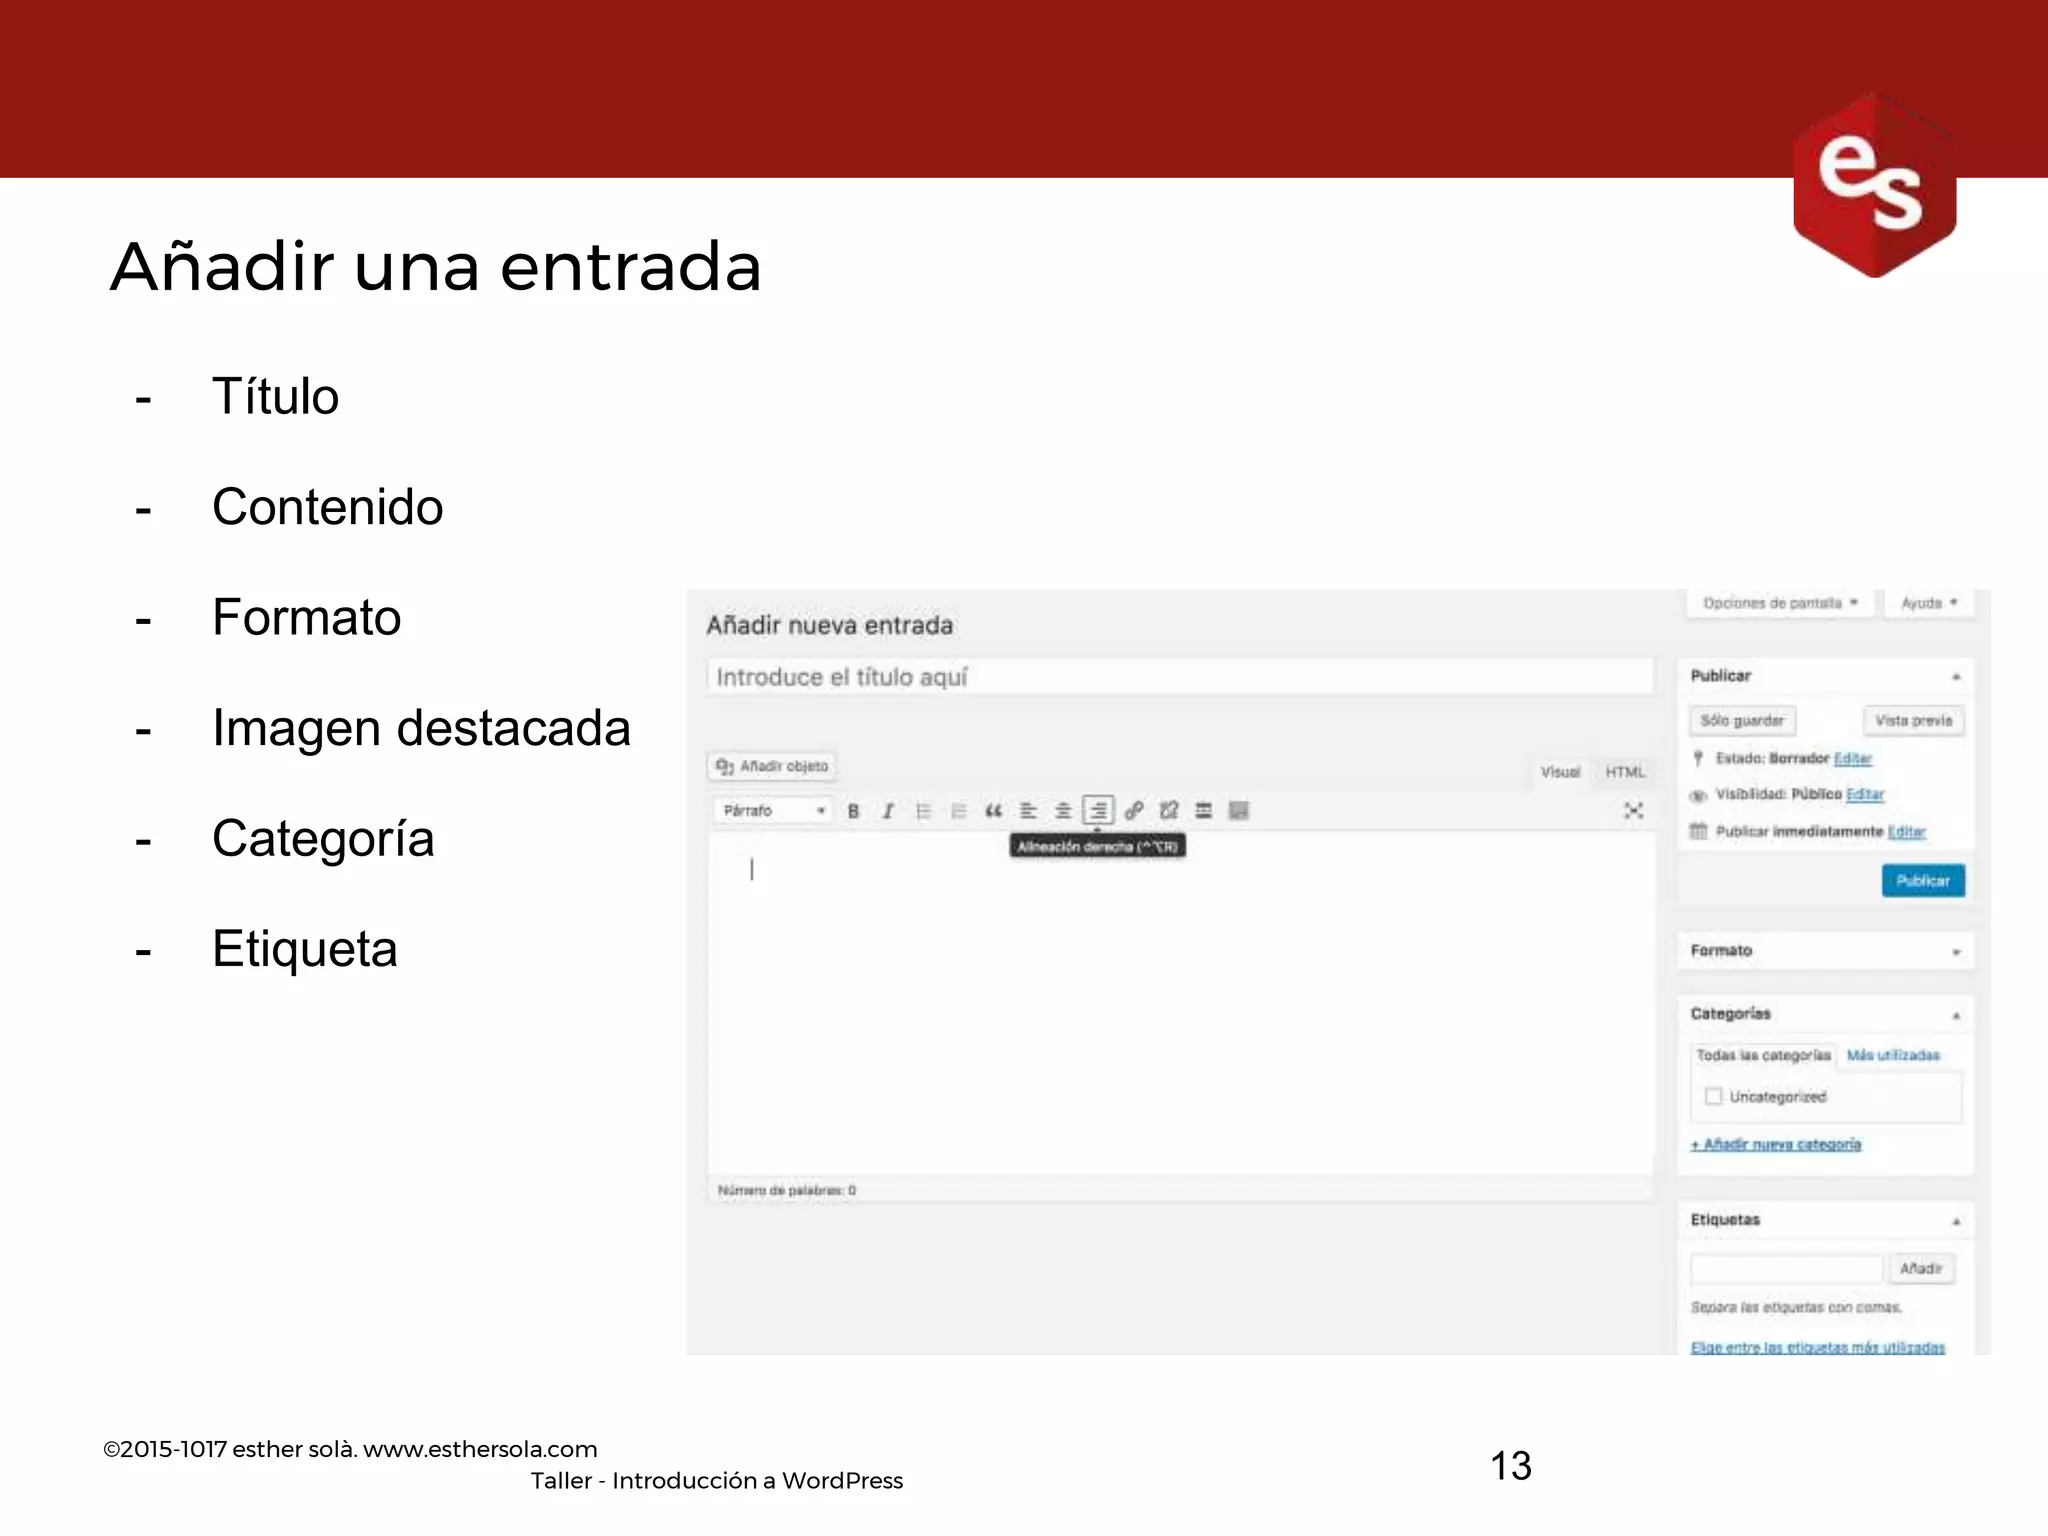Collapse the Categorías panel
The width and height of the screenshot is (2048, 1536).
[1956, 1015]
